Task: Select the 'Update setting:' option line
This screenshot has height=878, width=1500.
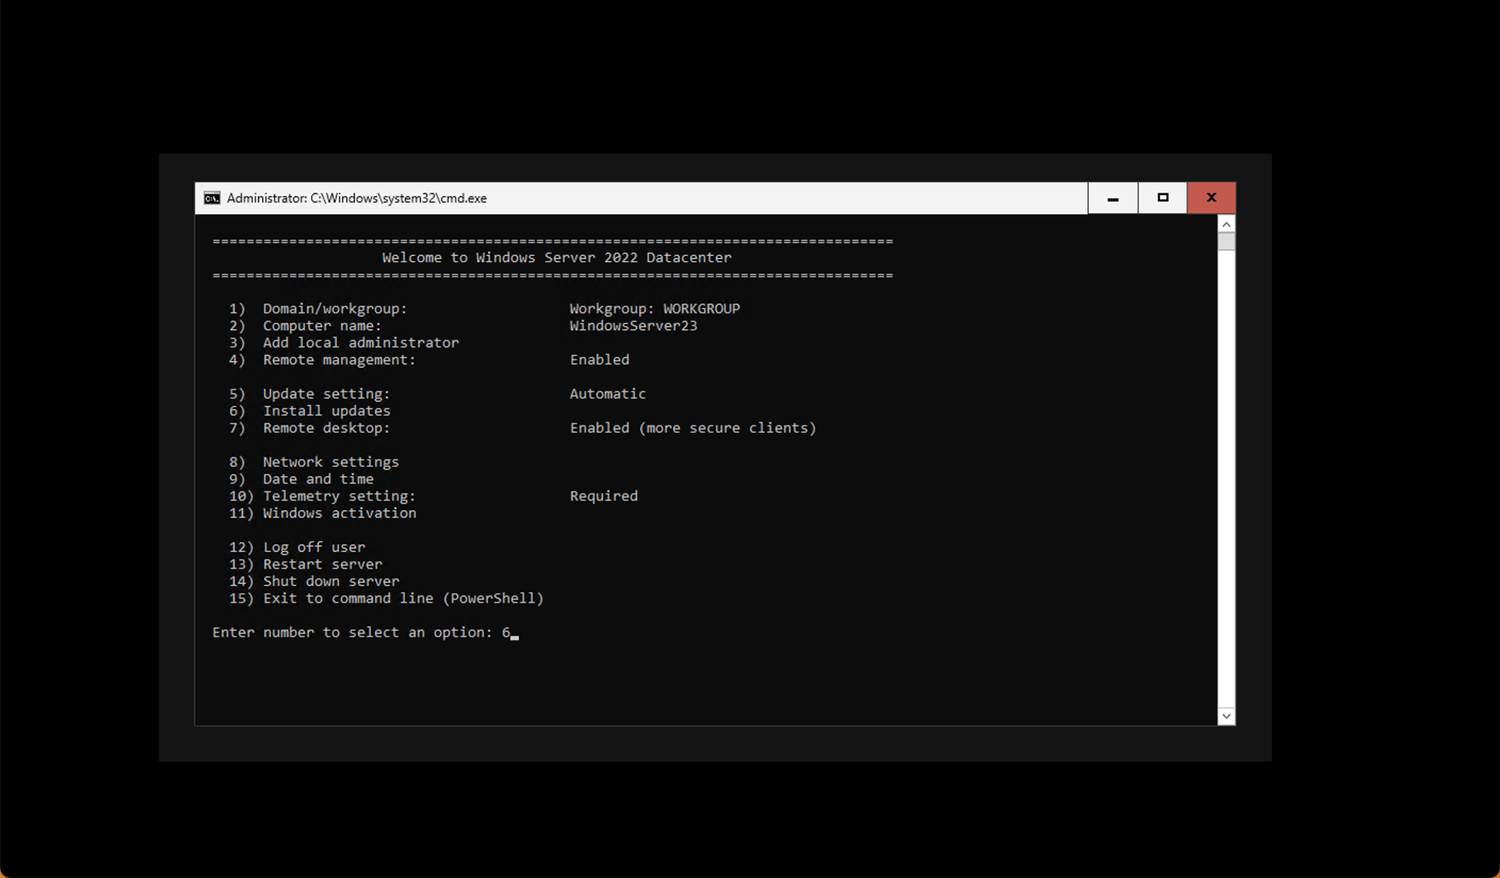Action: [x=309, y=394]
